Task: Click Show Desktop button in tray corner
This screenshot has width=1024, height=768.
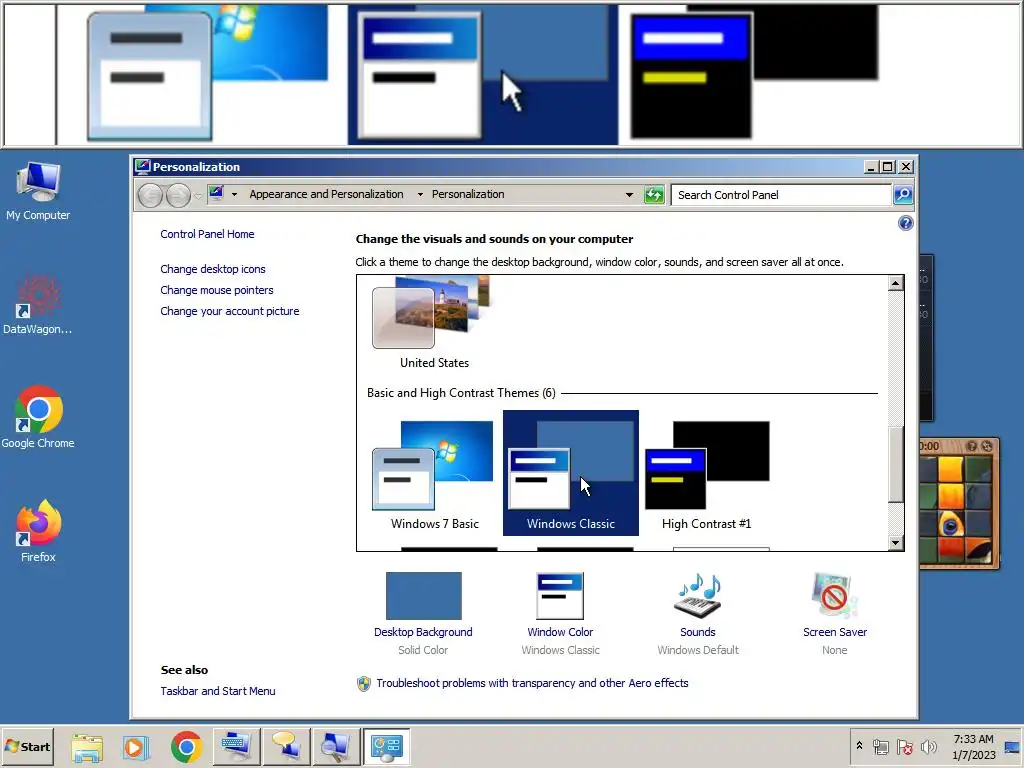Action: pyautogui.click(x=1013, y=746)
